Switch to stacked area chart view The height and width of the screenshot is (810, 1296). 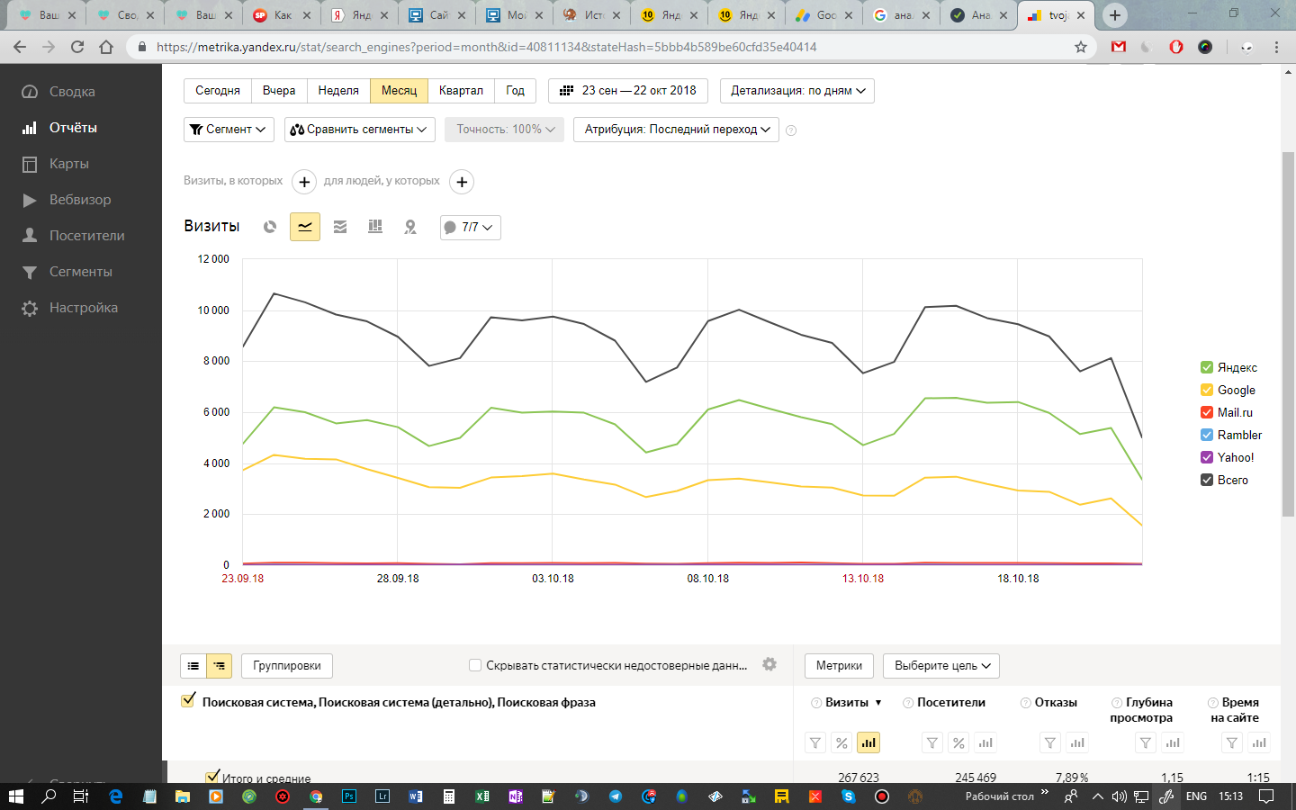point(340,227)
